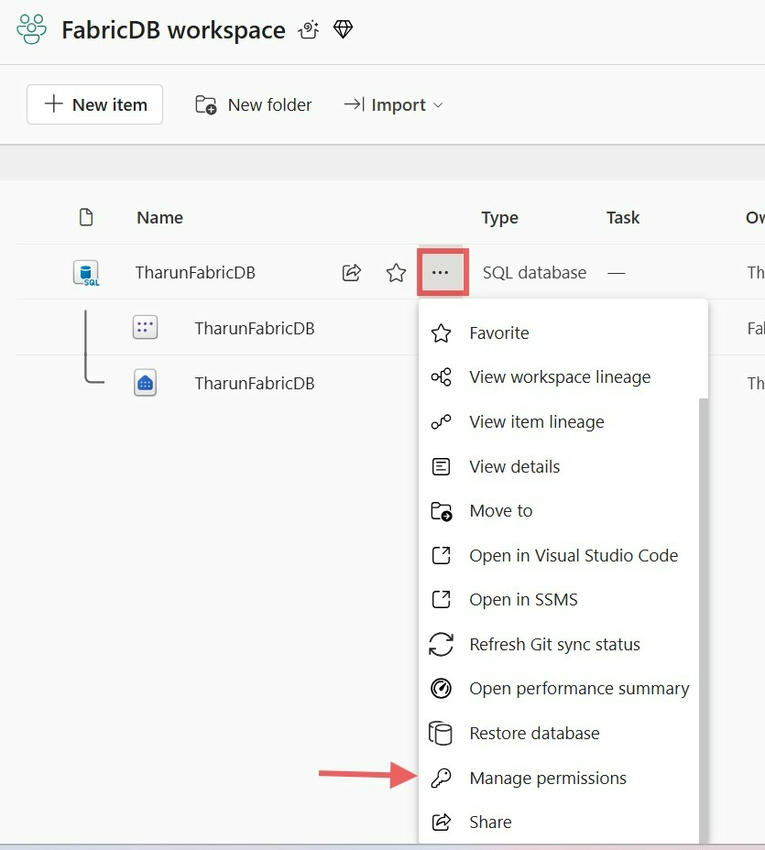The image size is (765, 850).
Task: Click the workspace avatar icon beside FabricDB workspace
Action: click(30, 29)
